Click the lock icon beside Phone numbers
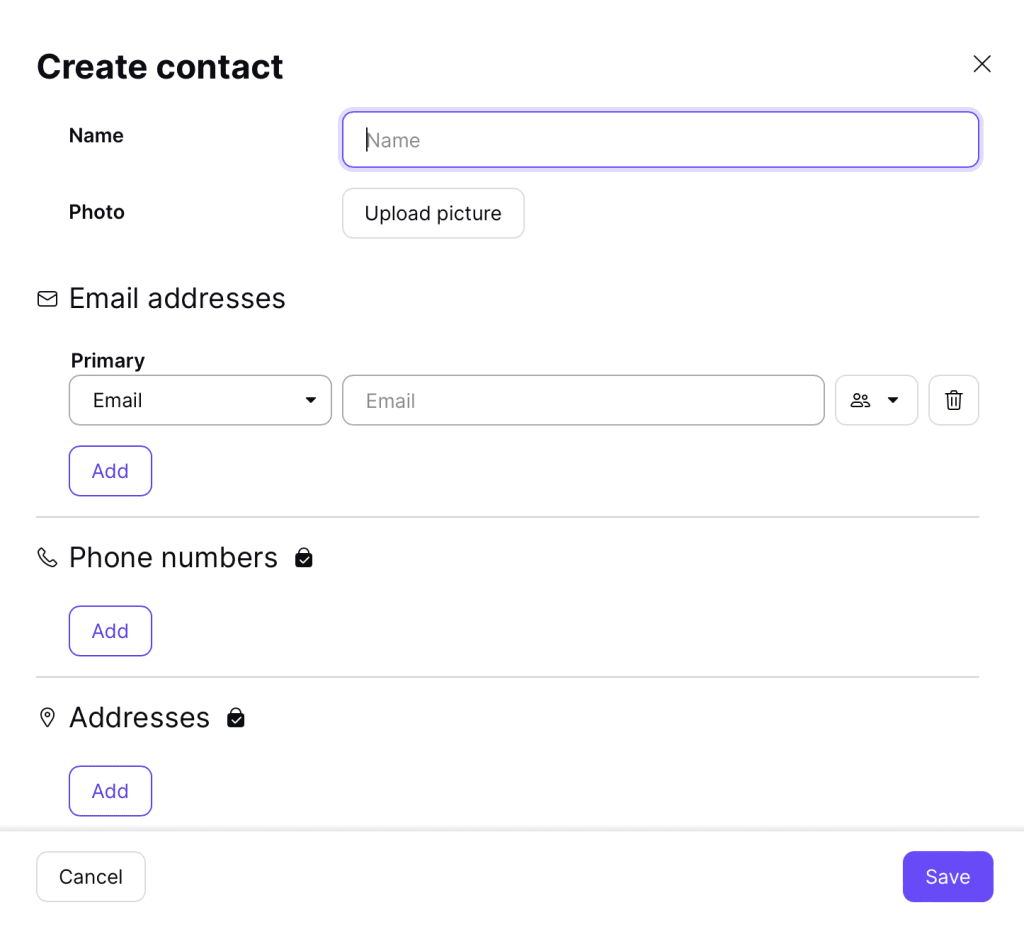 point(304,558)
